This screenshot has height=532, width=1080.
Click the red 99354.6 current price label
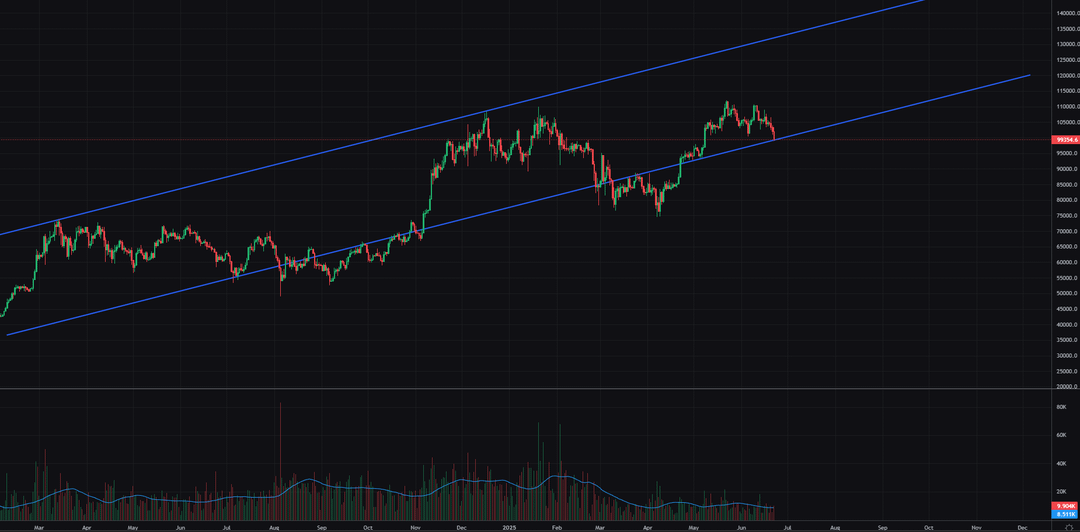coord(1066,139)
